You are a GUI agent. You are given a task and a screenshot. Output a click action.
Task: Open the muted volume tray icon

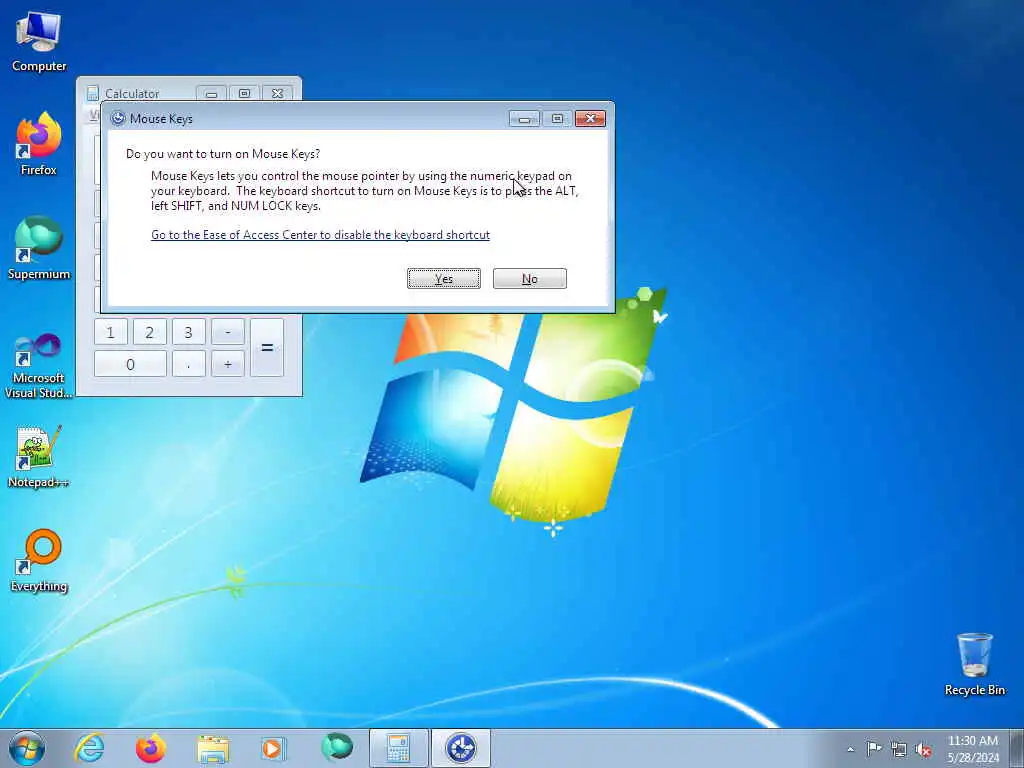(x=923, y=749)
